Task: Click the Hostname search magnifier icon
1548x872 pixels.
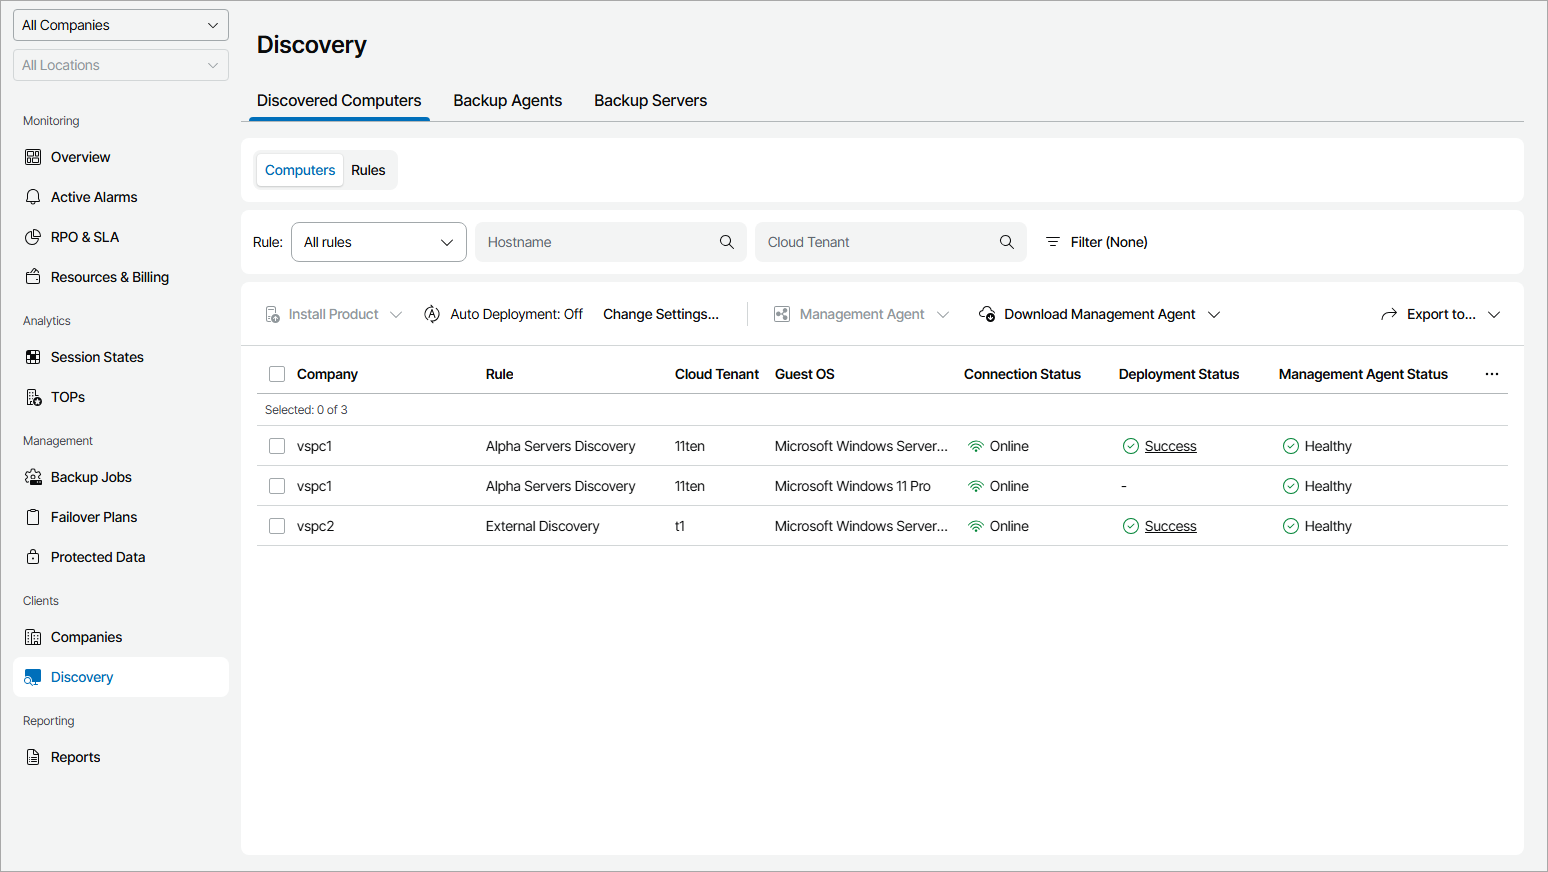Action: (727, 242)
